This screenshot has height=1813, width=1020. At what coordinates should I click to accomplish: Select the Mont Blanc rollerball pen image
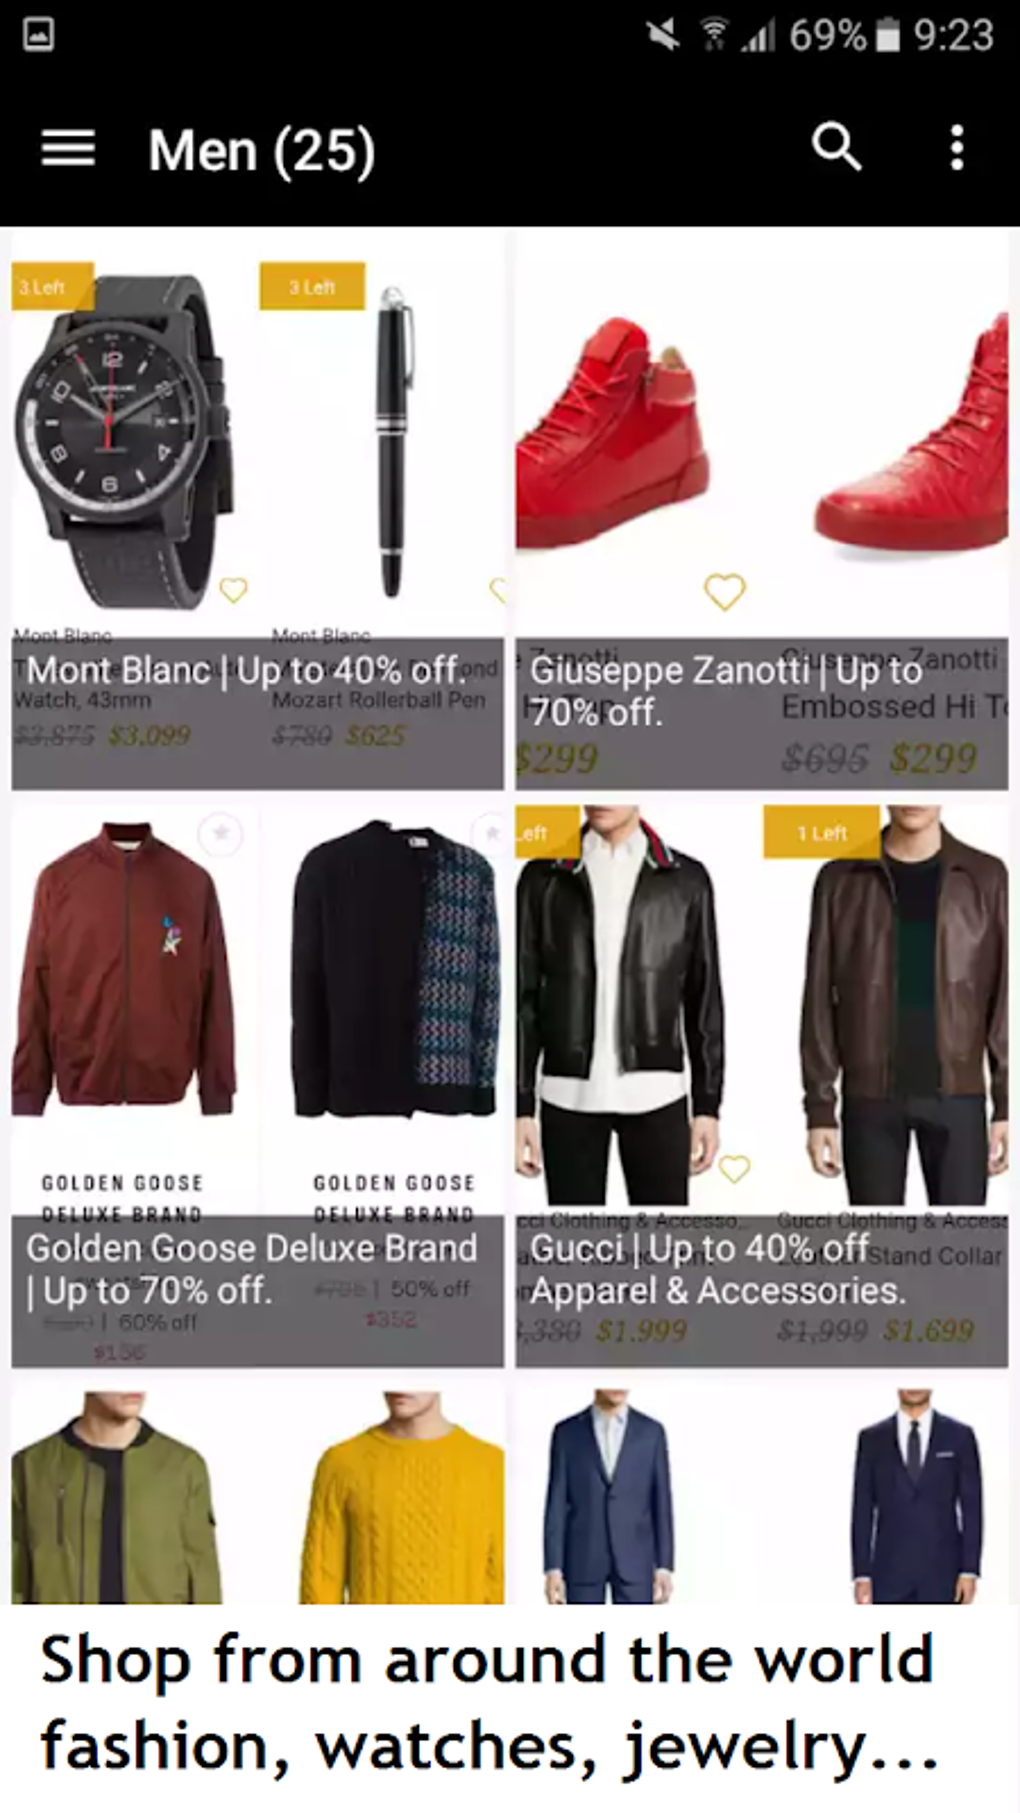pyautogui.click(x=392, y=442)
